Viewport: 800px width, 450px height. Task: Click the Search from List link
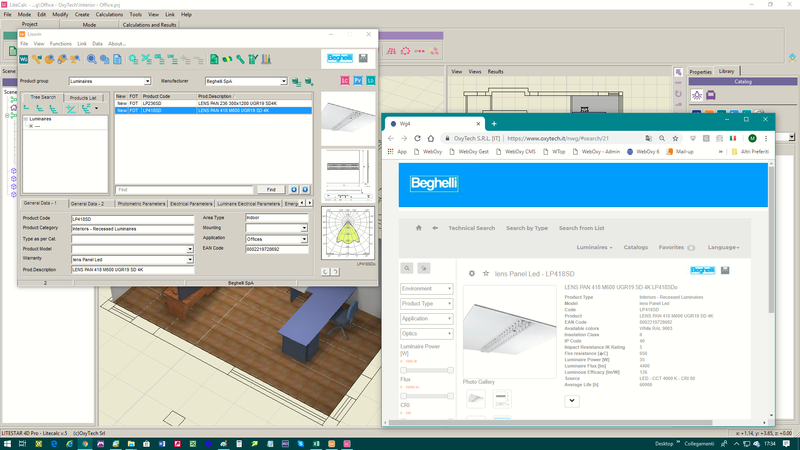(581, 228)
